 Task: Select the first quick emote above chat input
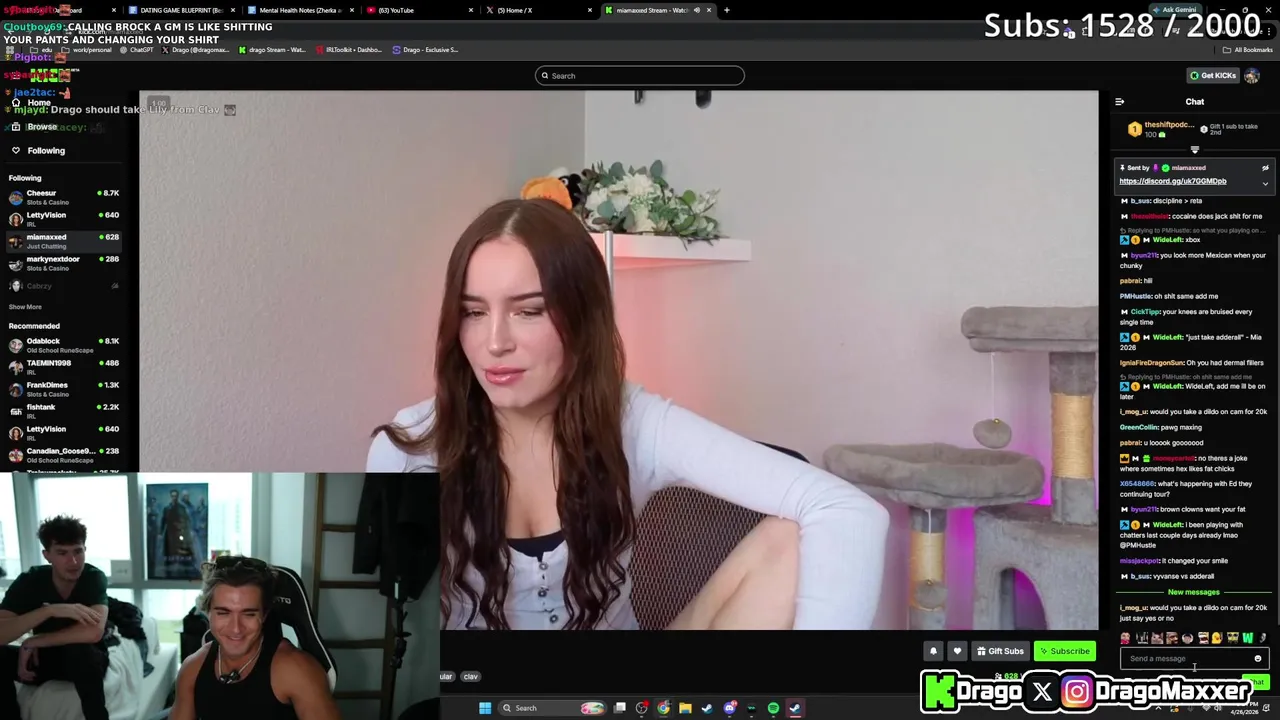(1126, 638)
